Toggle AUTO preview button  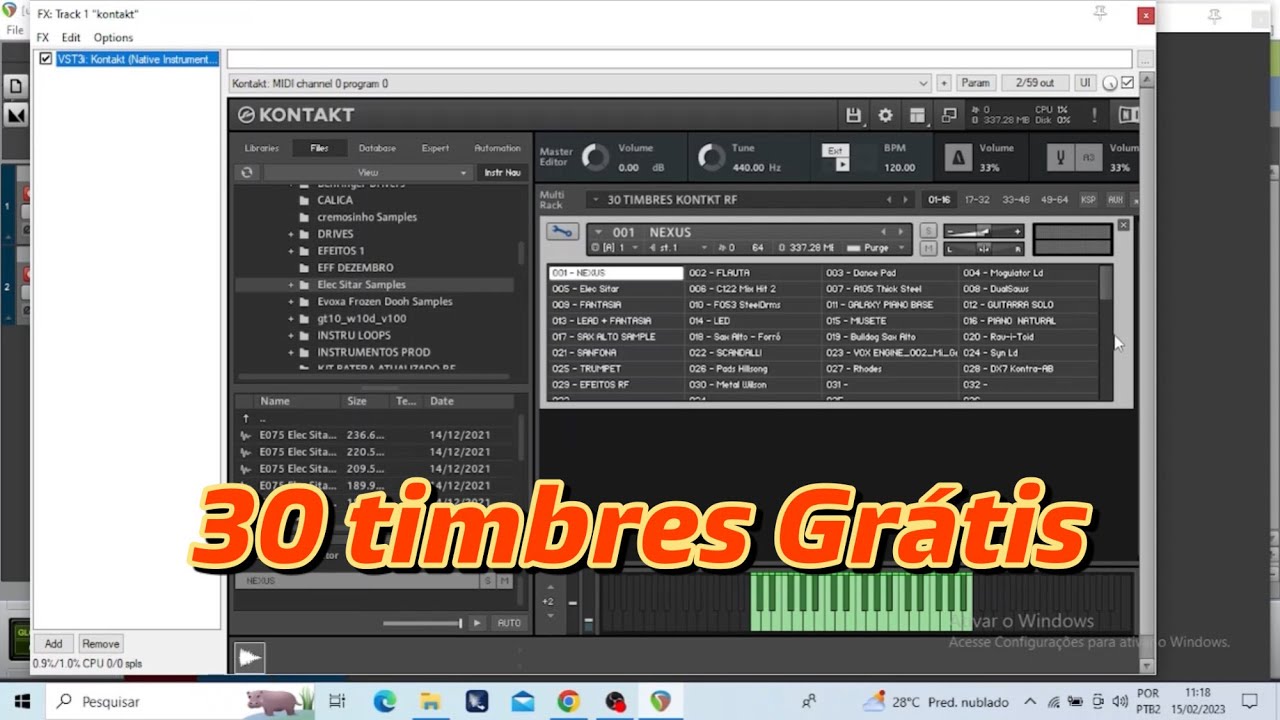click(509, 623)
